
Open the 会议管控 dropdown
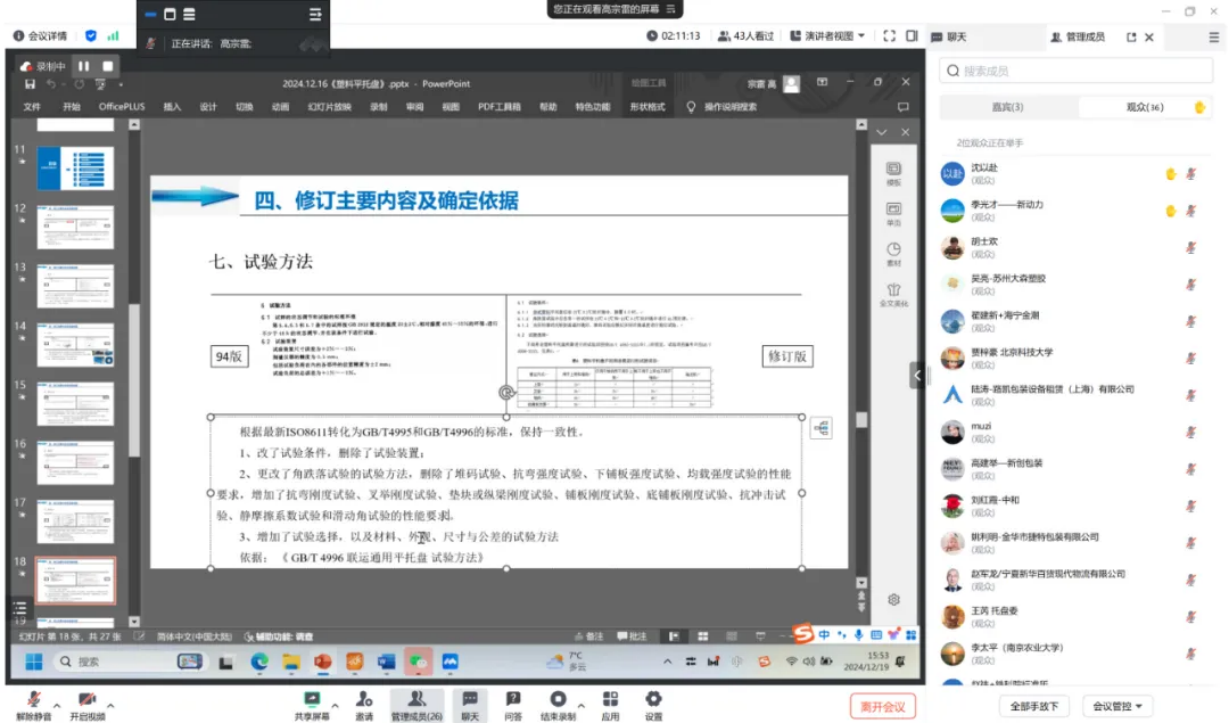[x=1118, y=706]
